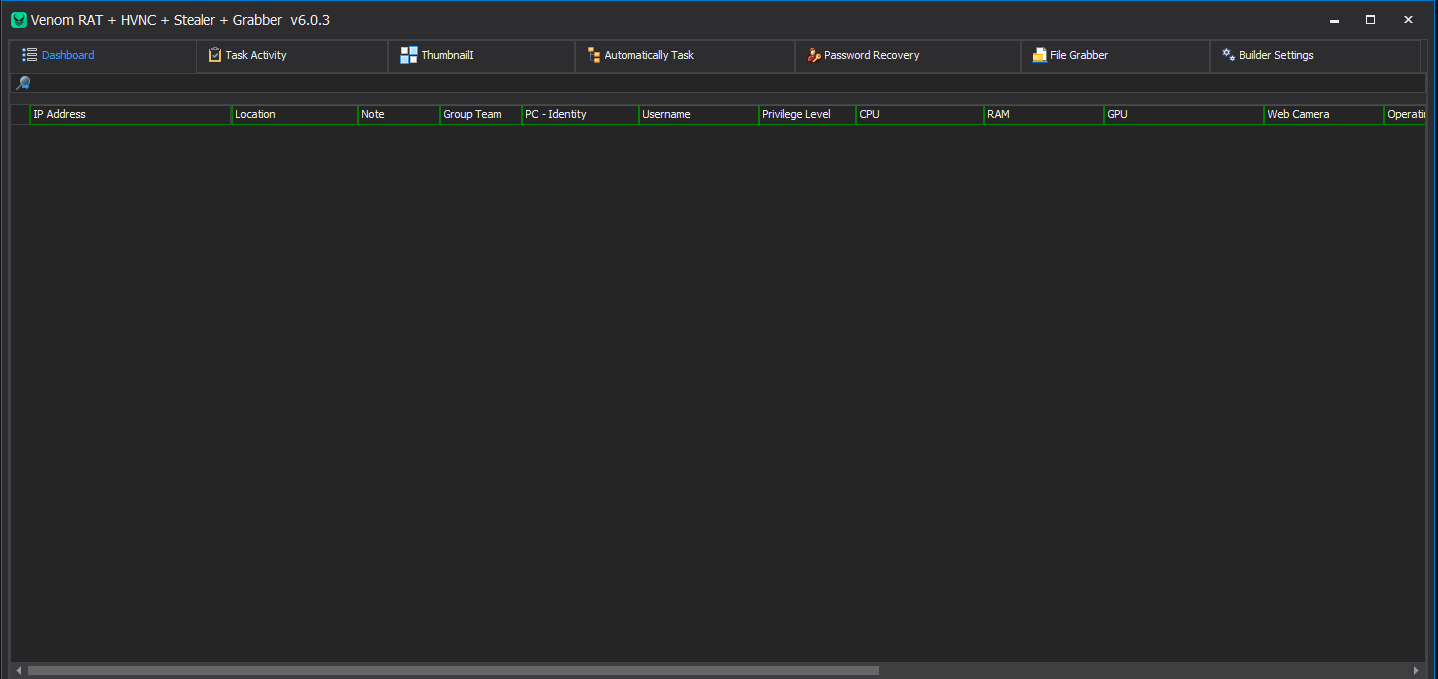Open the Builder Settings tab
This screenshot has width=1438, height=679.
tap(1275, 55)
